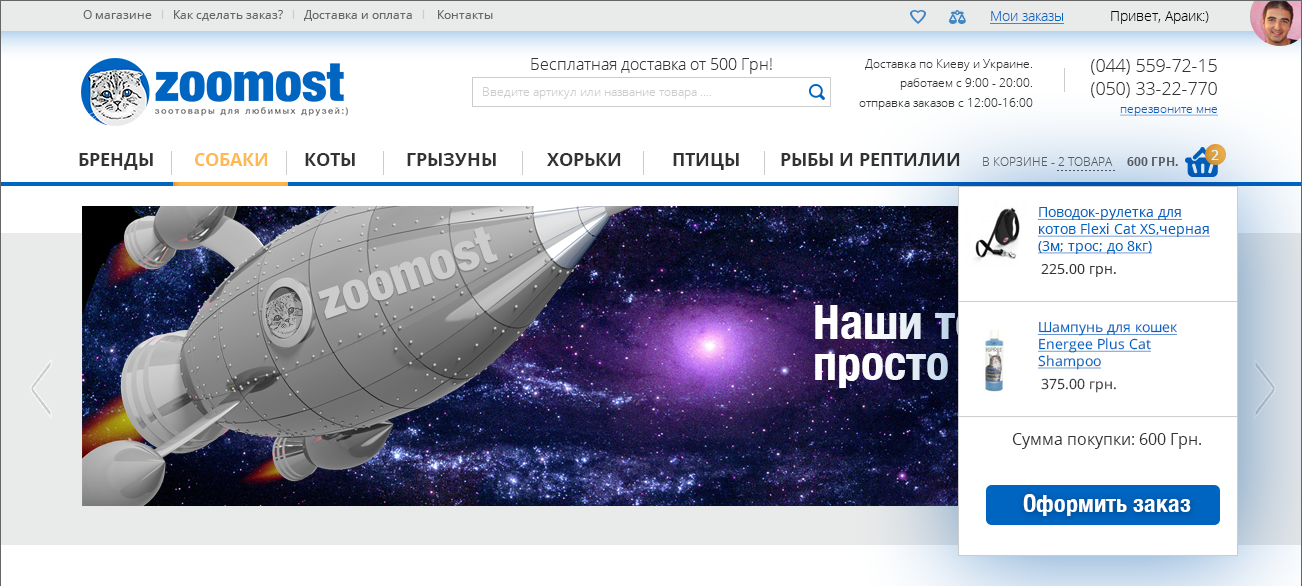The image size is (1302, 586).
Task: Click the heart wishlist icon
Action: (x=918, y=16)
